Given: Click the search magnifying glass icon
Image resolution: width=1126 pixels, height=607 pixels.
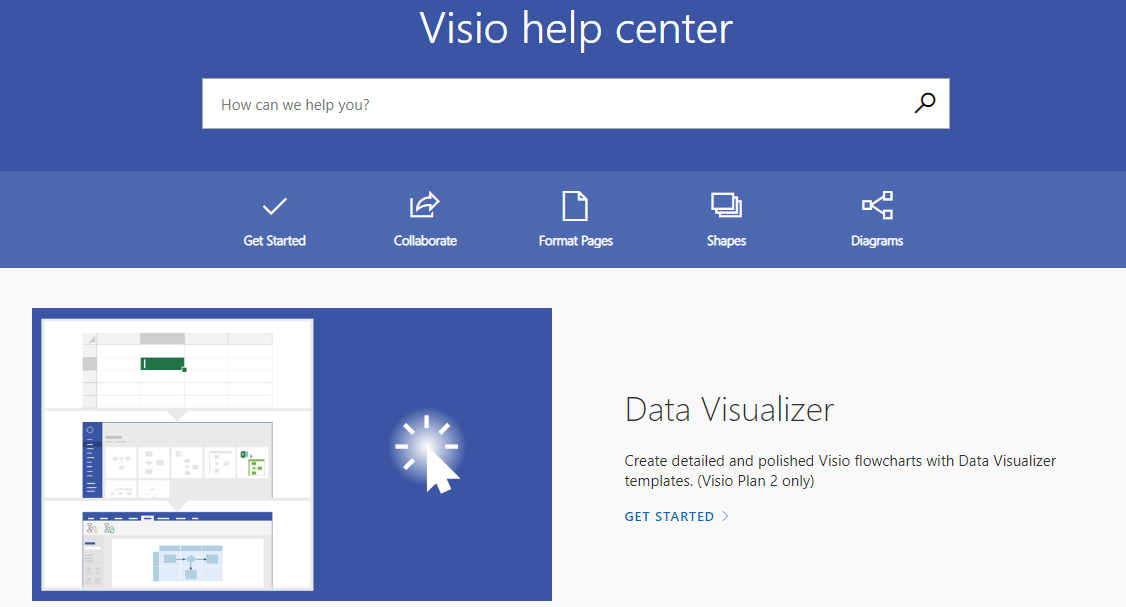Looking at the screenshot, I should pos(924,103).
